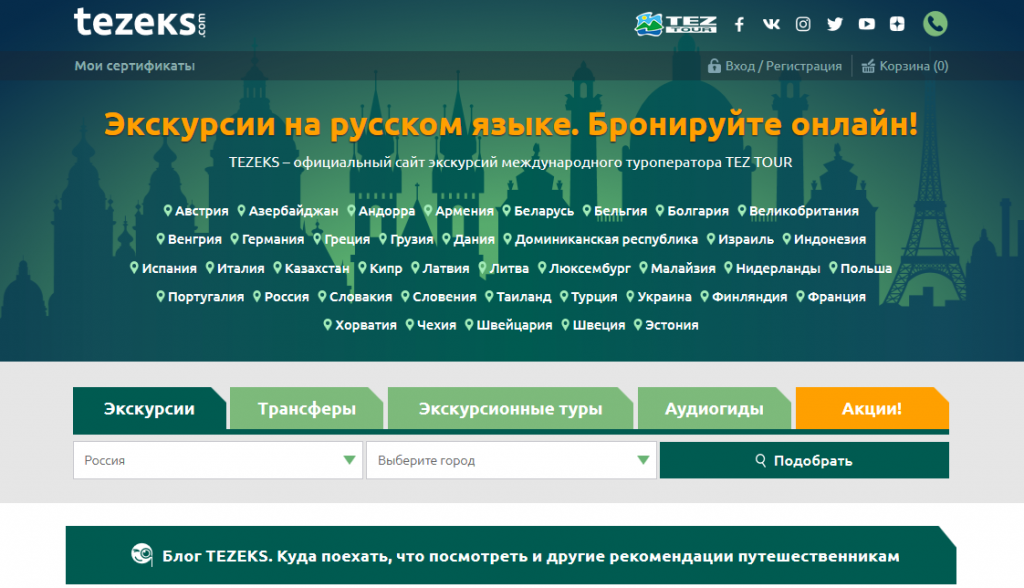The image size is (1024, 588).
Task: Select country Малайзия
Action: tap(683, 269)
